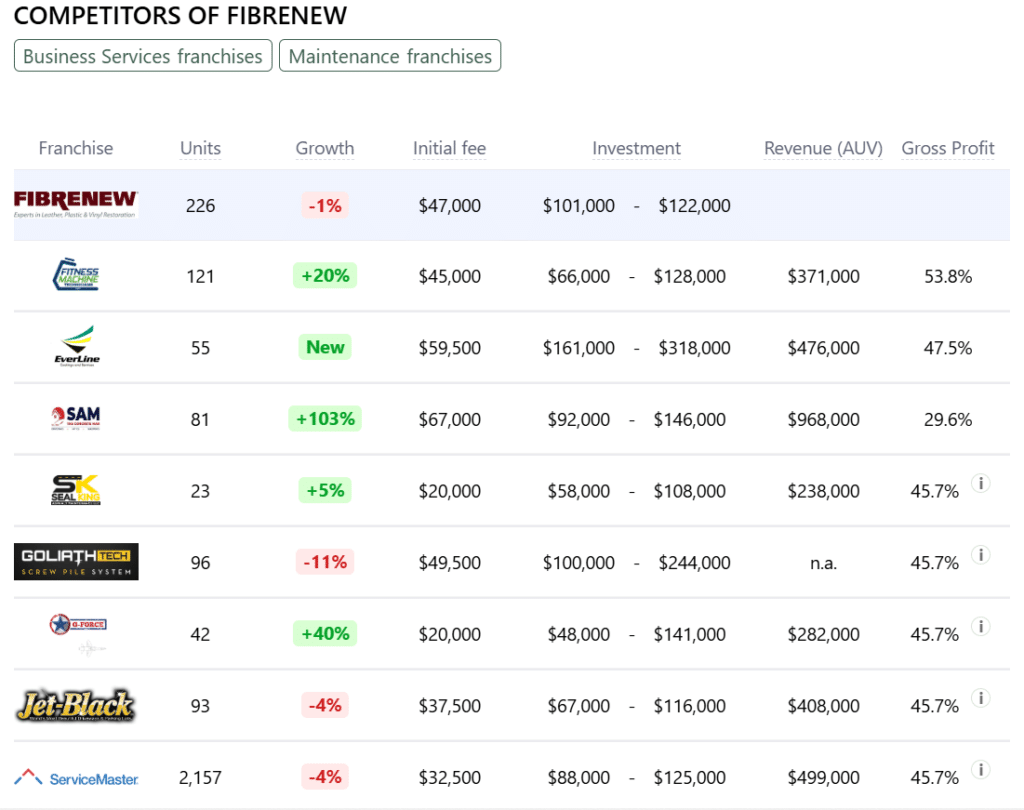Sort by the Growth column header
This screenshot has height=810, width=1024.
click(325, 148)
